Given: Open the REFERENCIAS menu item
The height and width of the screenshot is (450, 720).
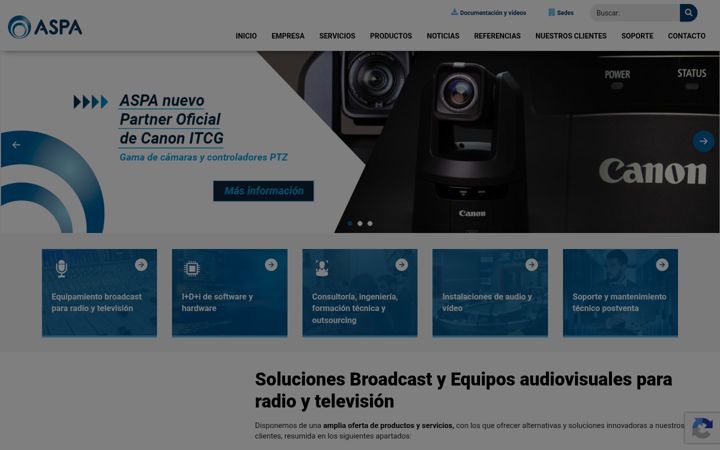Looking at the screenshot, I should [x=497, y=36].
